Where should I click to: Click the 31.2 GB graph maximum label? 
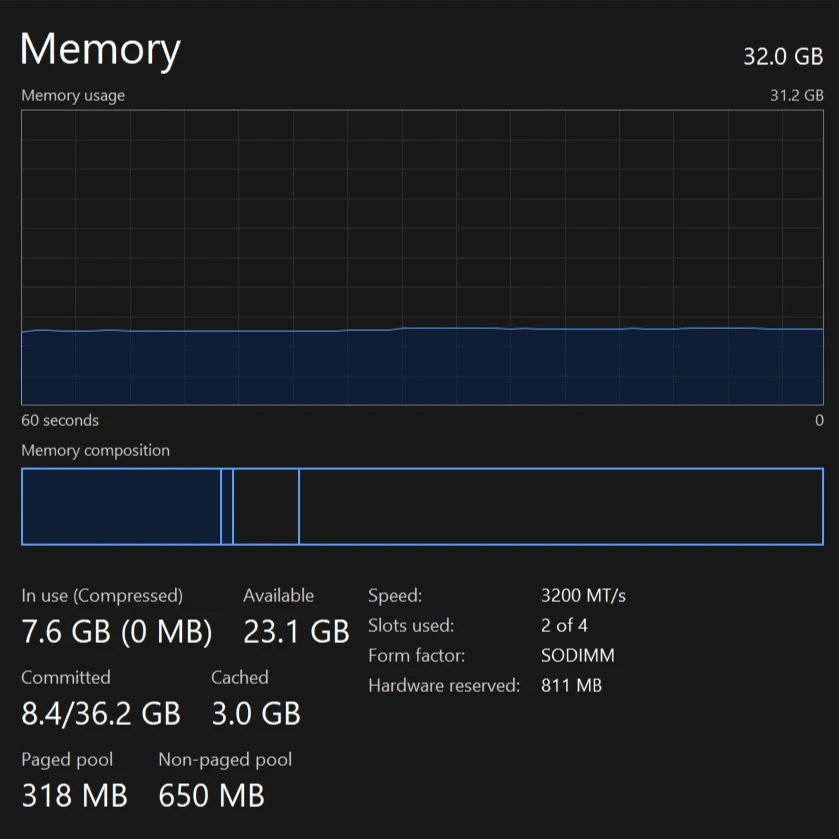tap(796, 96)
